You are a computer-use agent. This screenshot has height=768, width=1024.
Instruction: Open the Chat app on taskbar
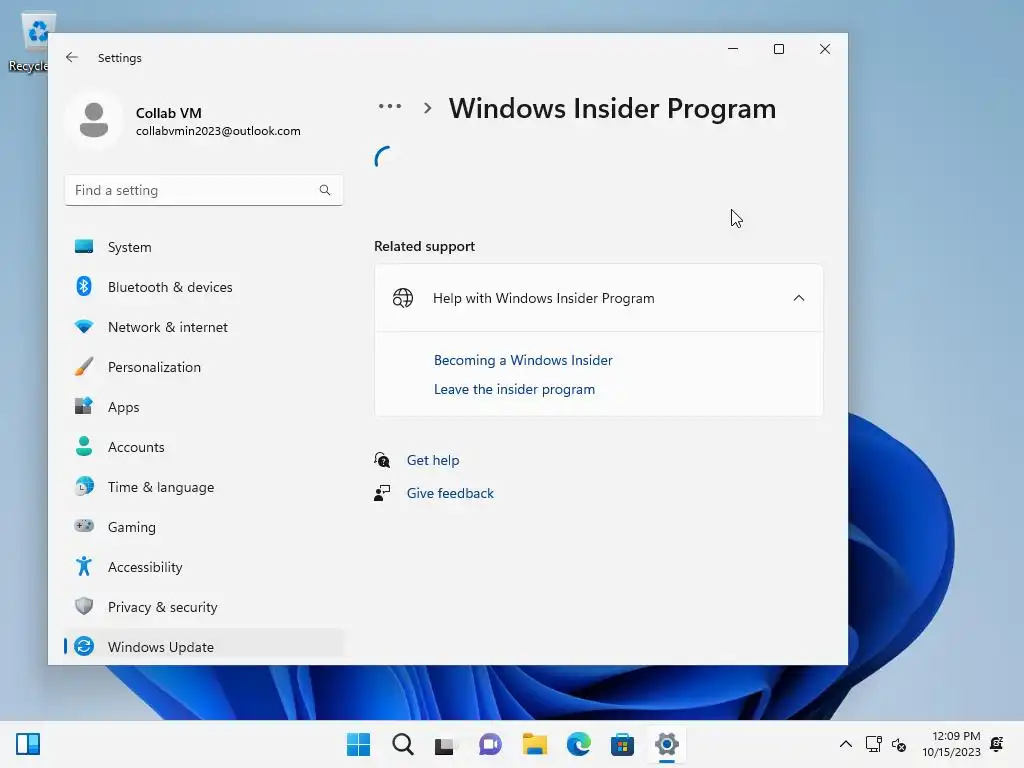click(490, 744)
